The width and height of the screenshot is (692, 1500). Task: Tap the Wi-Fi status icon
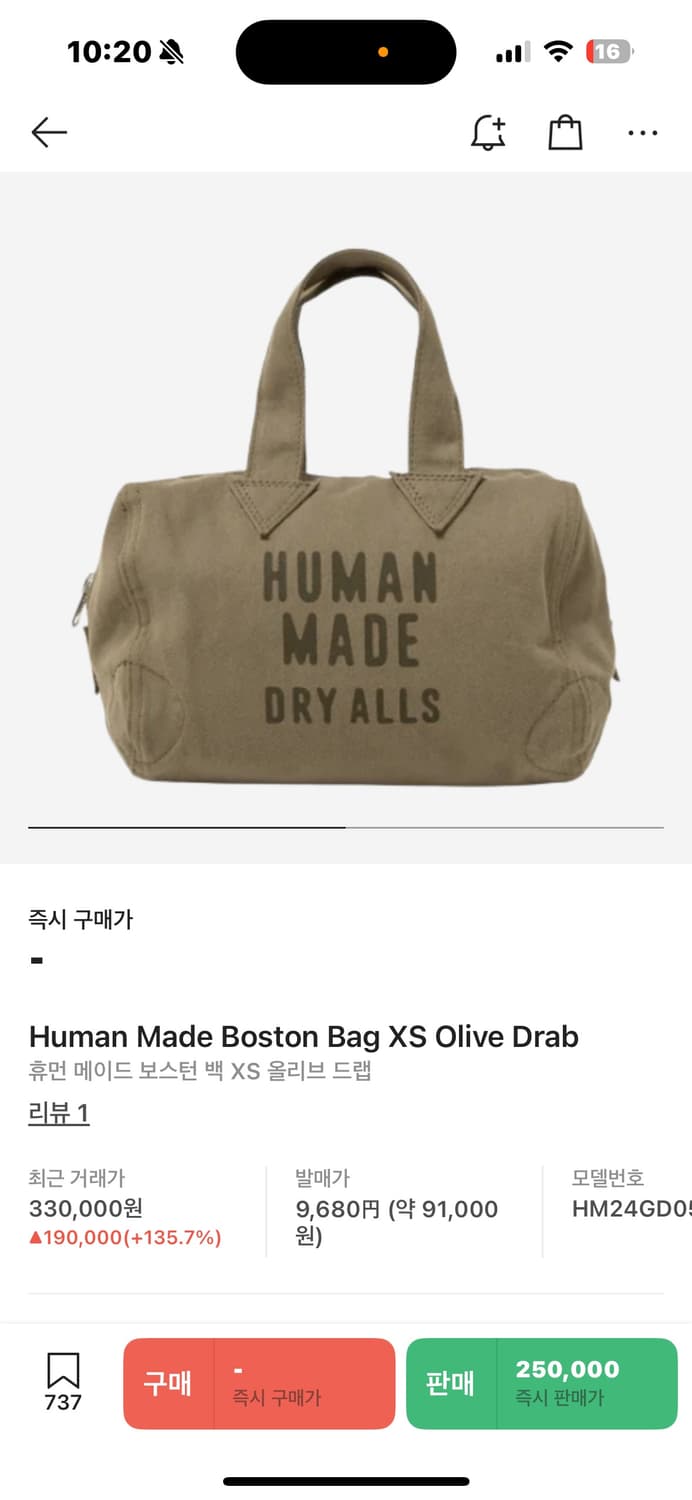(x=557, y=52)
